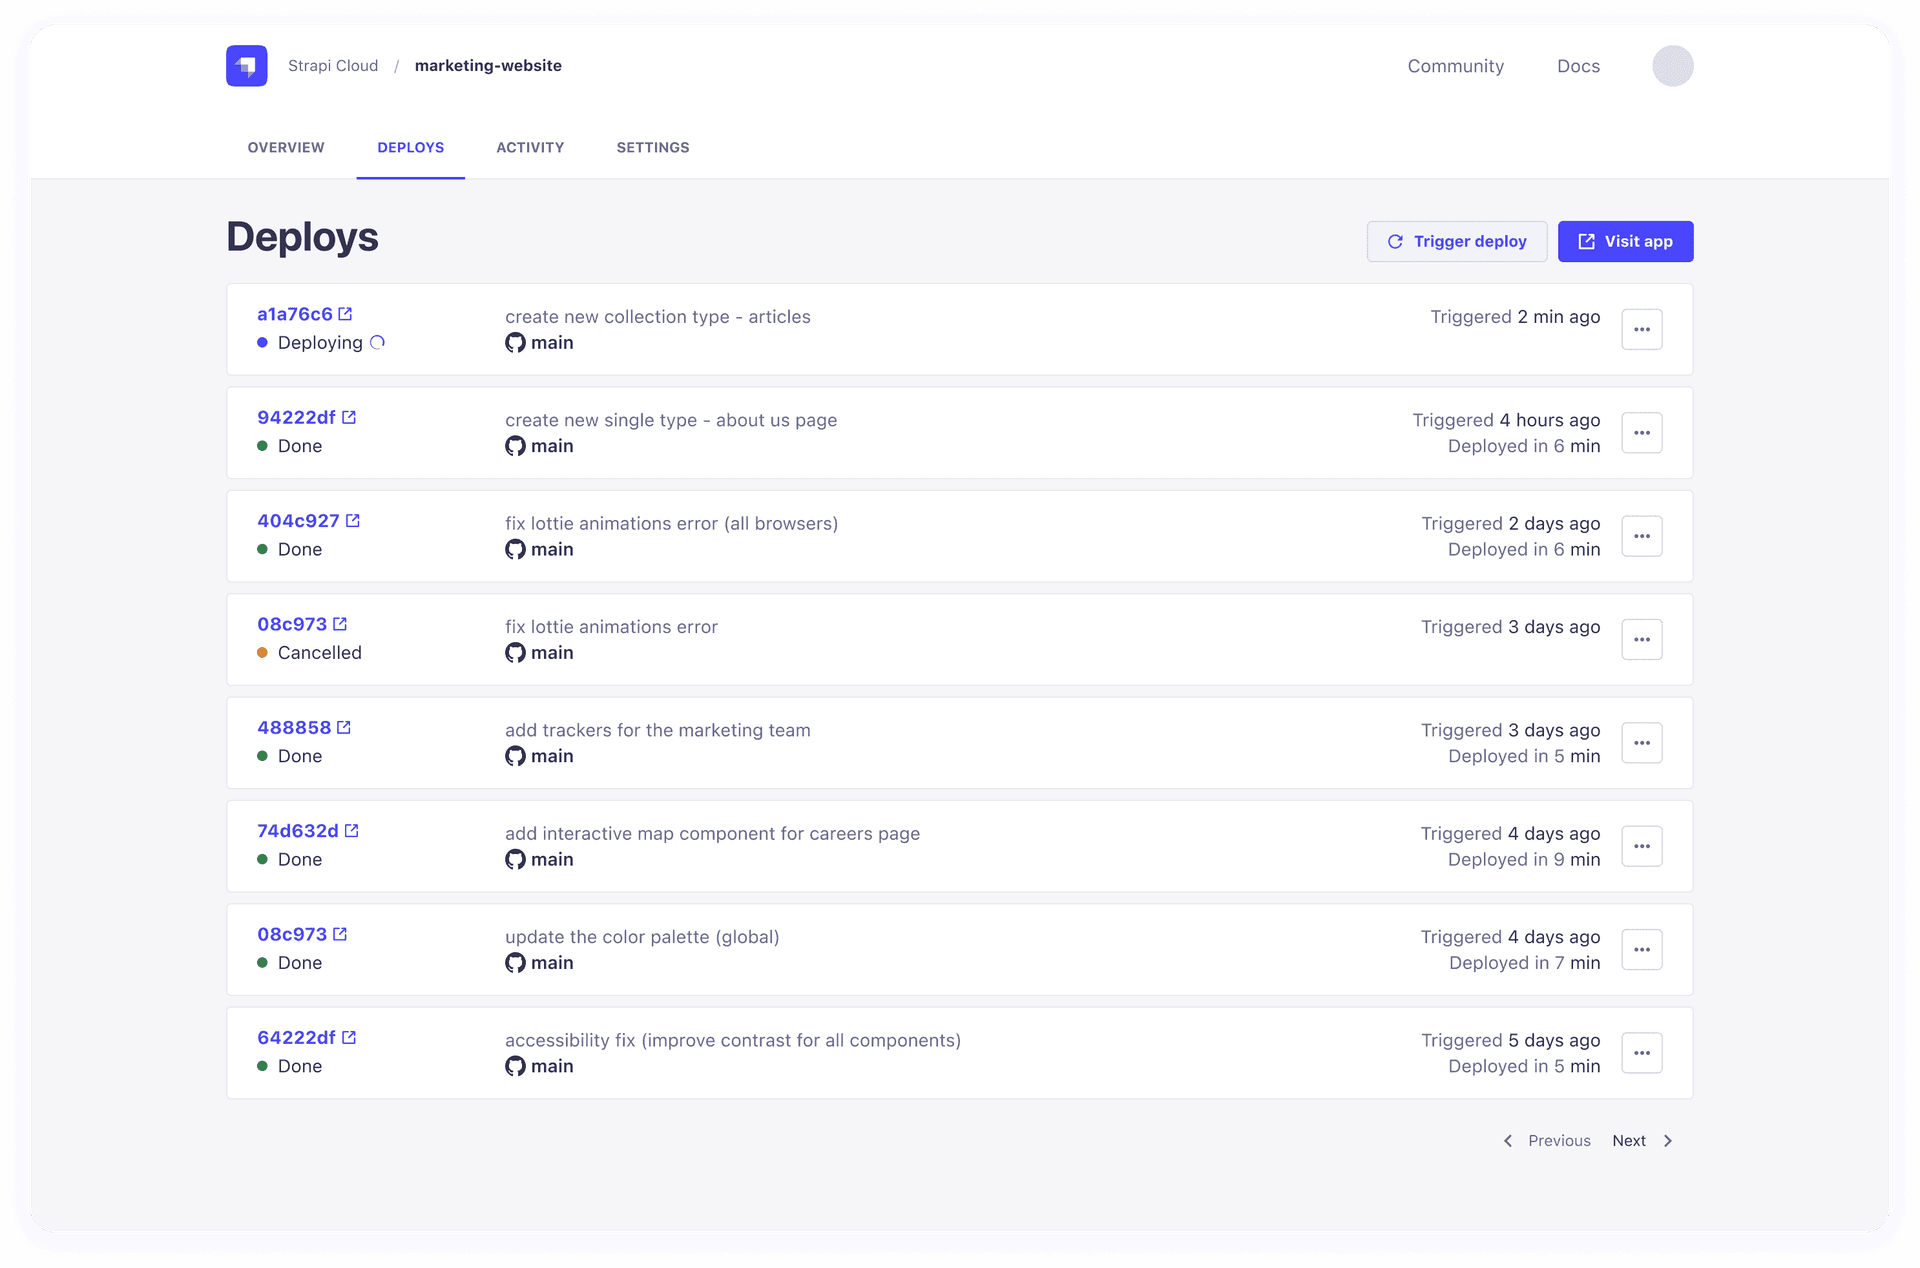
Task: Open the Activity tab
Action: tap(530, 147)
